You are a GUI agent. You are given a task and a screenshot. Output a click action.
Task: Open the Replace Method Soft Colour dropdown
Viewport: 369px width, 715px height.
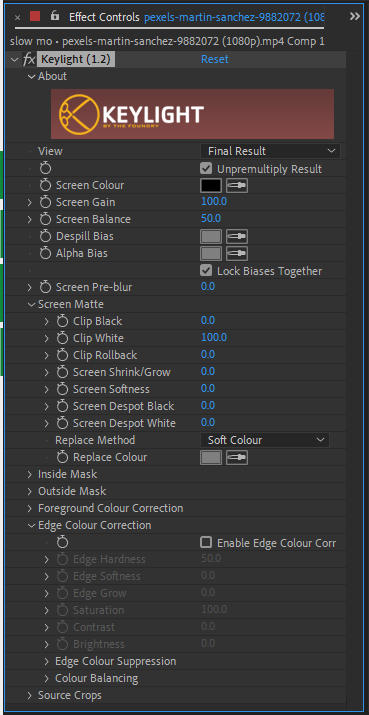click(265, 440)
